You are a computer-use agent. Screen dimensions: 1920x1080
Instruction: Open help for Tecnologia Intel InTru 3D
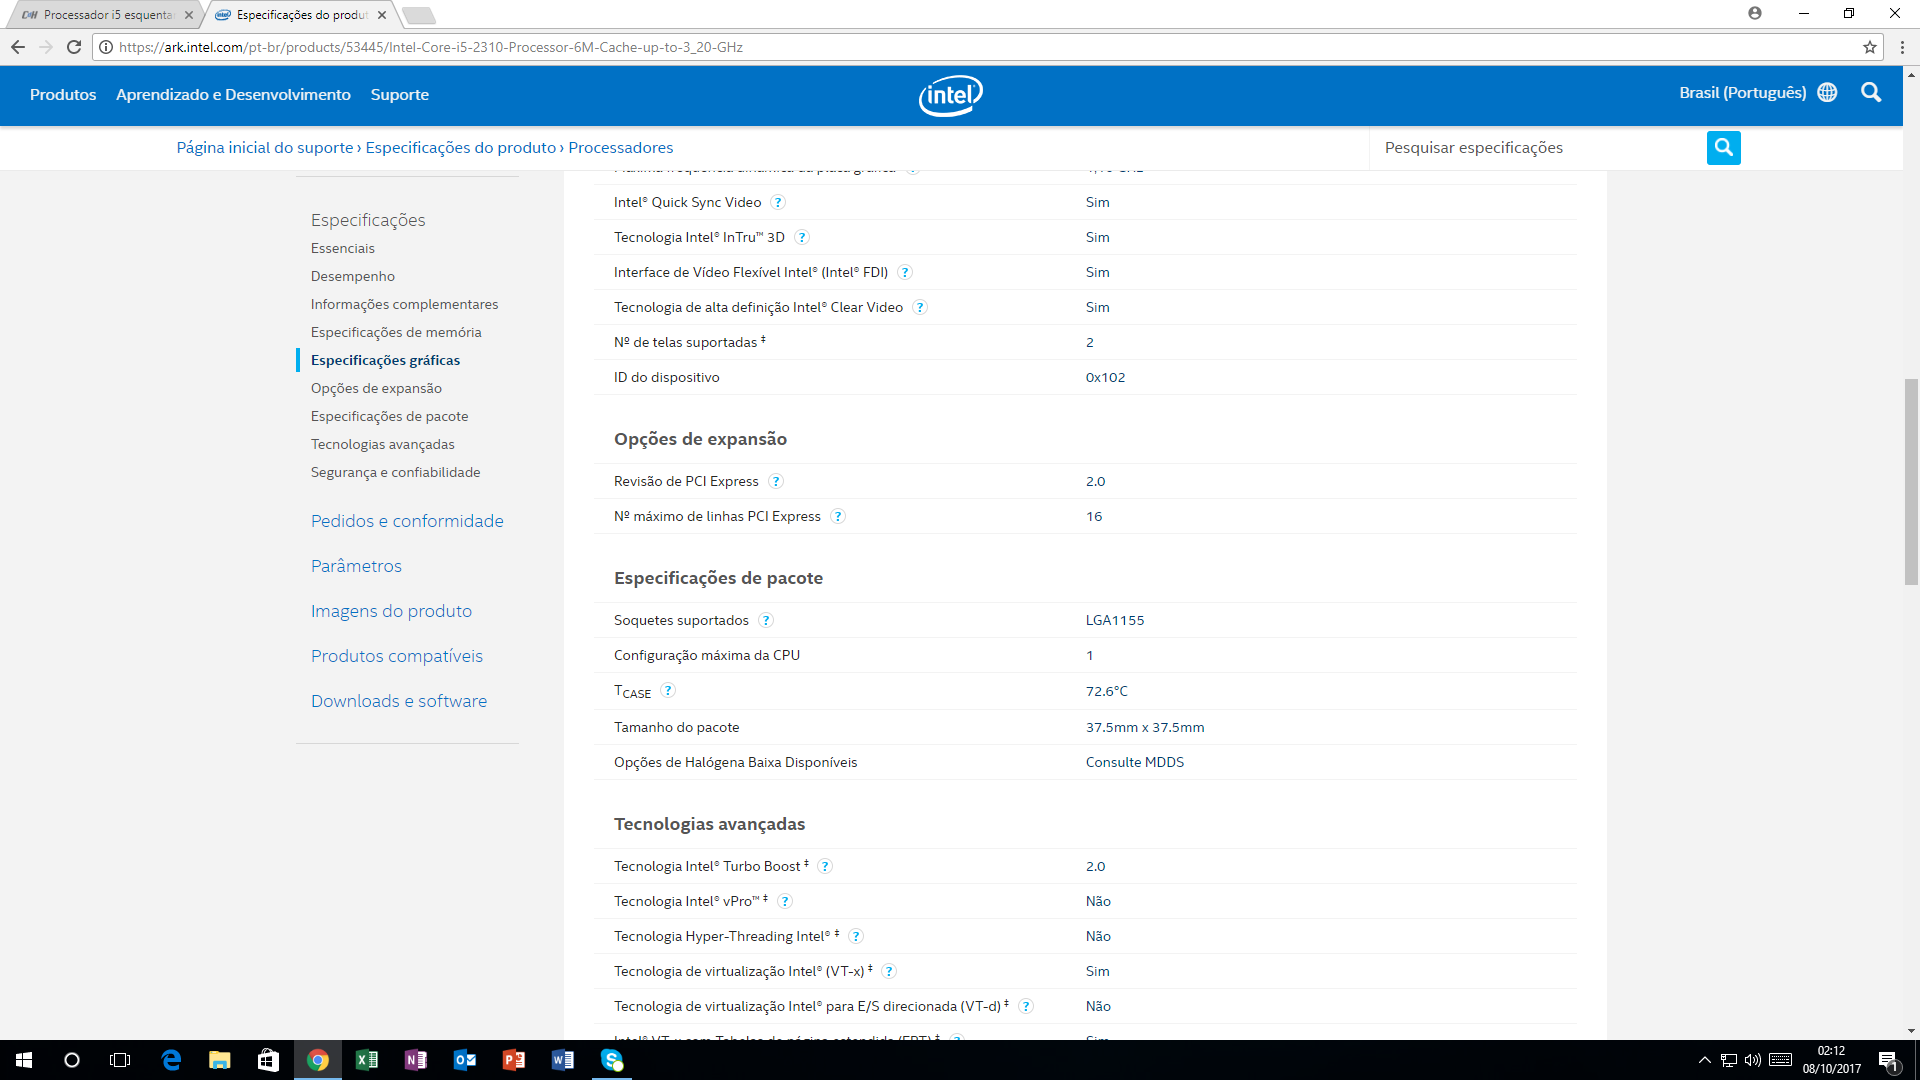click(802, 238)
